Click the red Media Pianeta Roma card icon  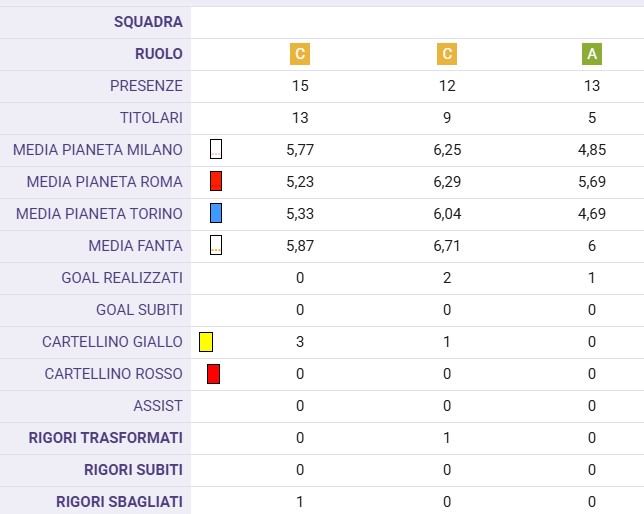pyautogui.click(x=216, y=182)
